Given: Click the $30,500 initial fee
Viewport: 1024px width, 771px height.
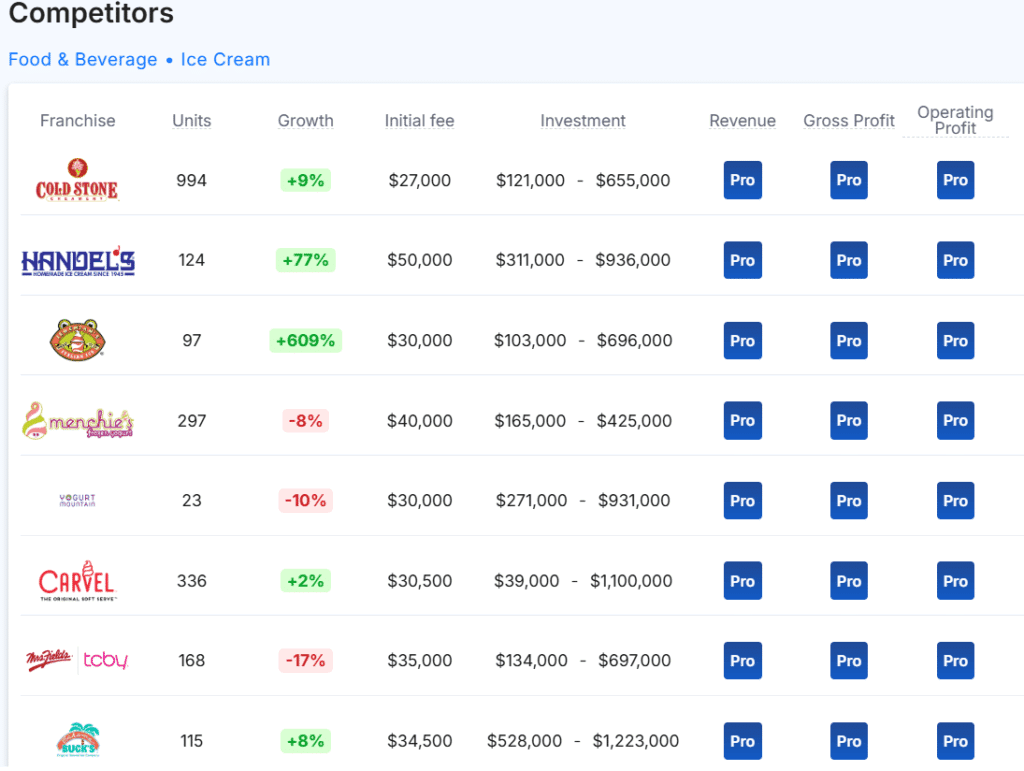Looking at the screenshot, I should (419, 580).
